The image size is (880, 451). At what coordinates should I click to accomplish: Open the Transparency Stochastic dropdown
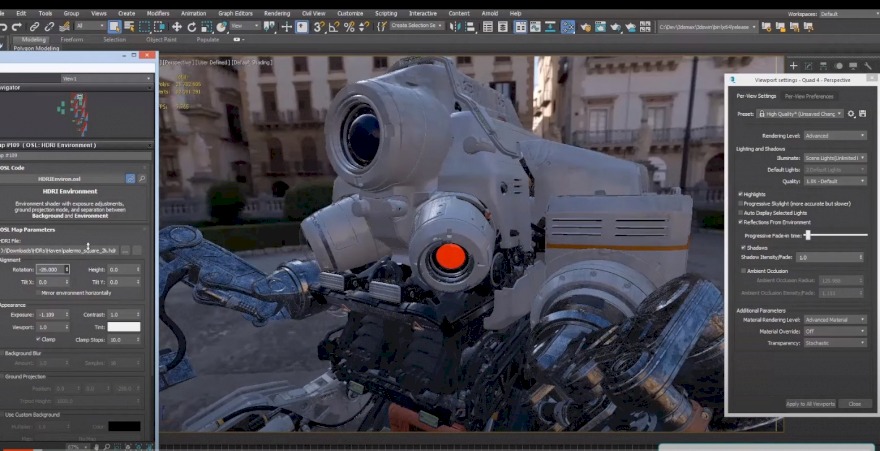(x=835, y=343)
